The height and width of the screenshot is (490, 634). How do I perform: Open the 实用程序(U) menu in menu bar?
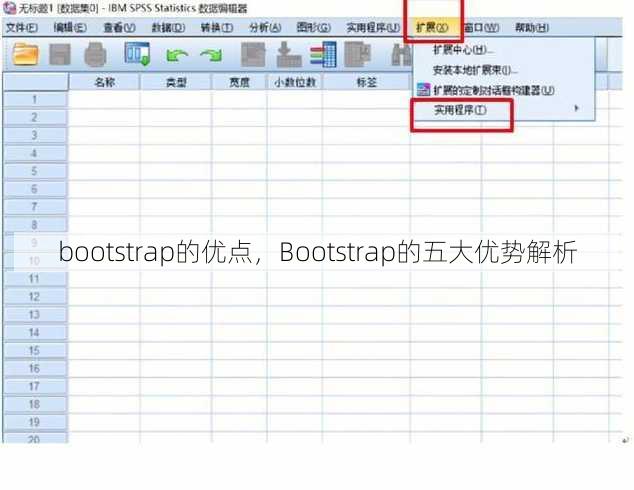pyautogui.click(x=373, y=27)
